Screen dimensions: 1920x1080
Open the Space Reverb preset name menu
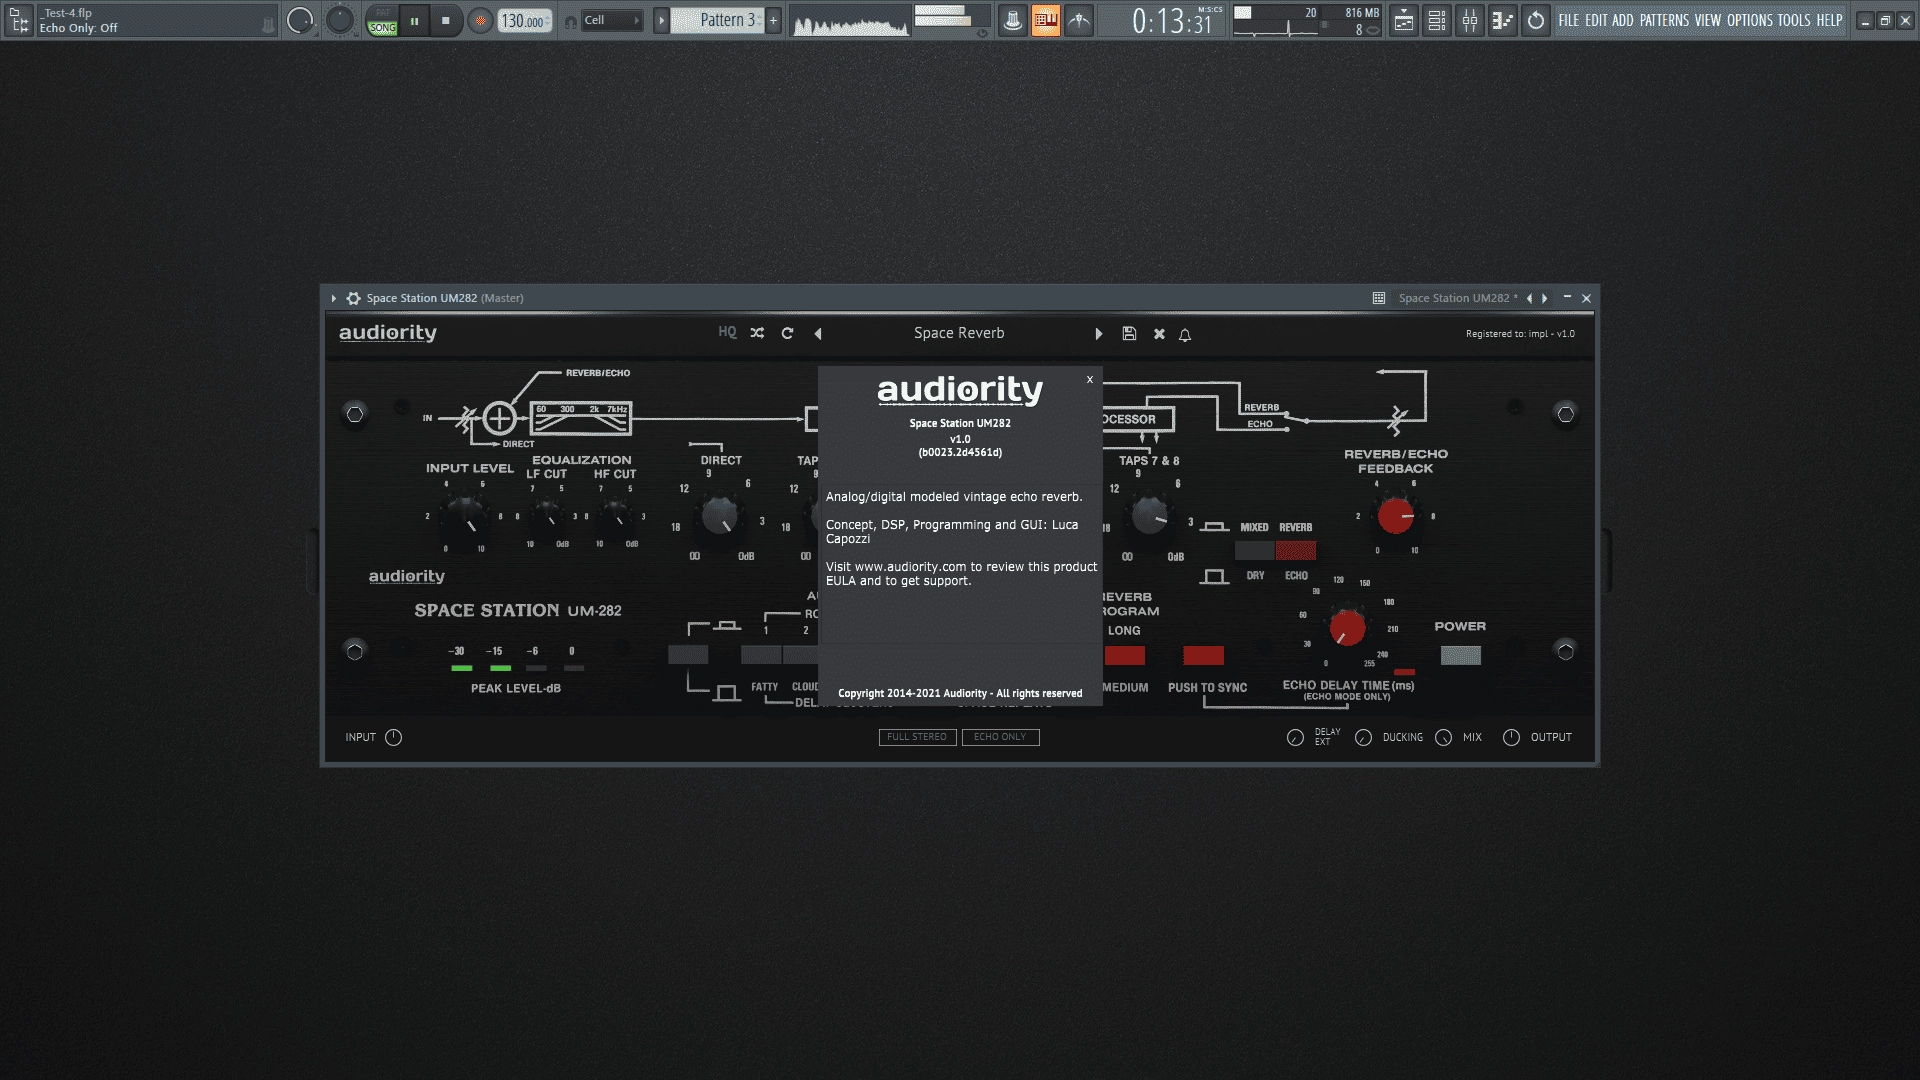point(959,333)
